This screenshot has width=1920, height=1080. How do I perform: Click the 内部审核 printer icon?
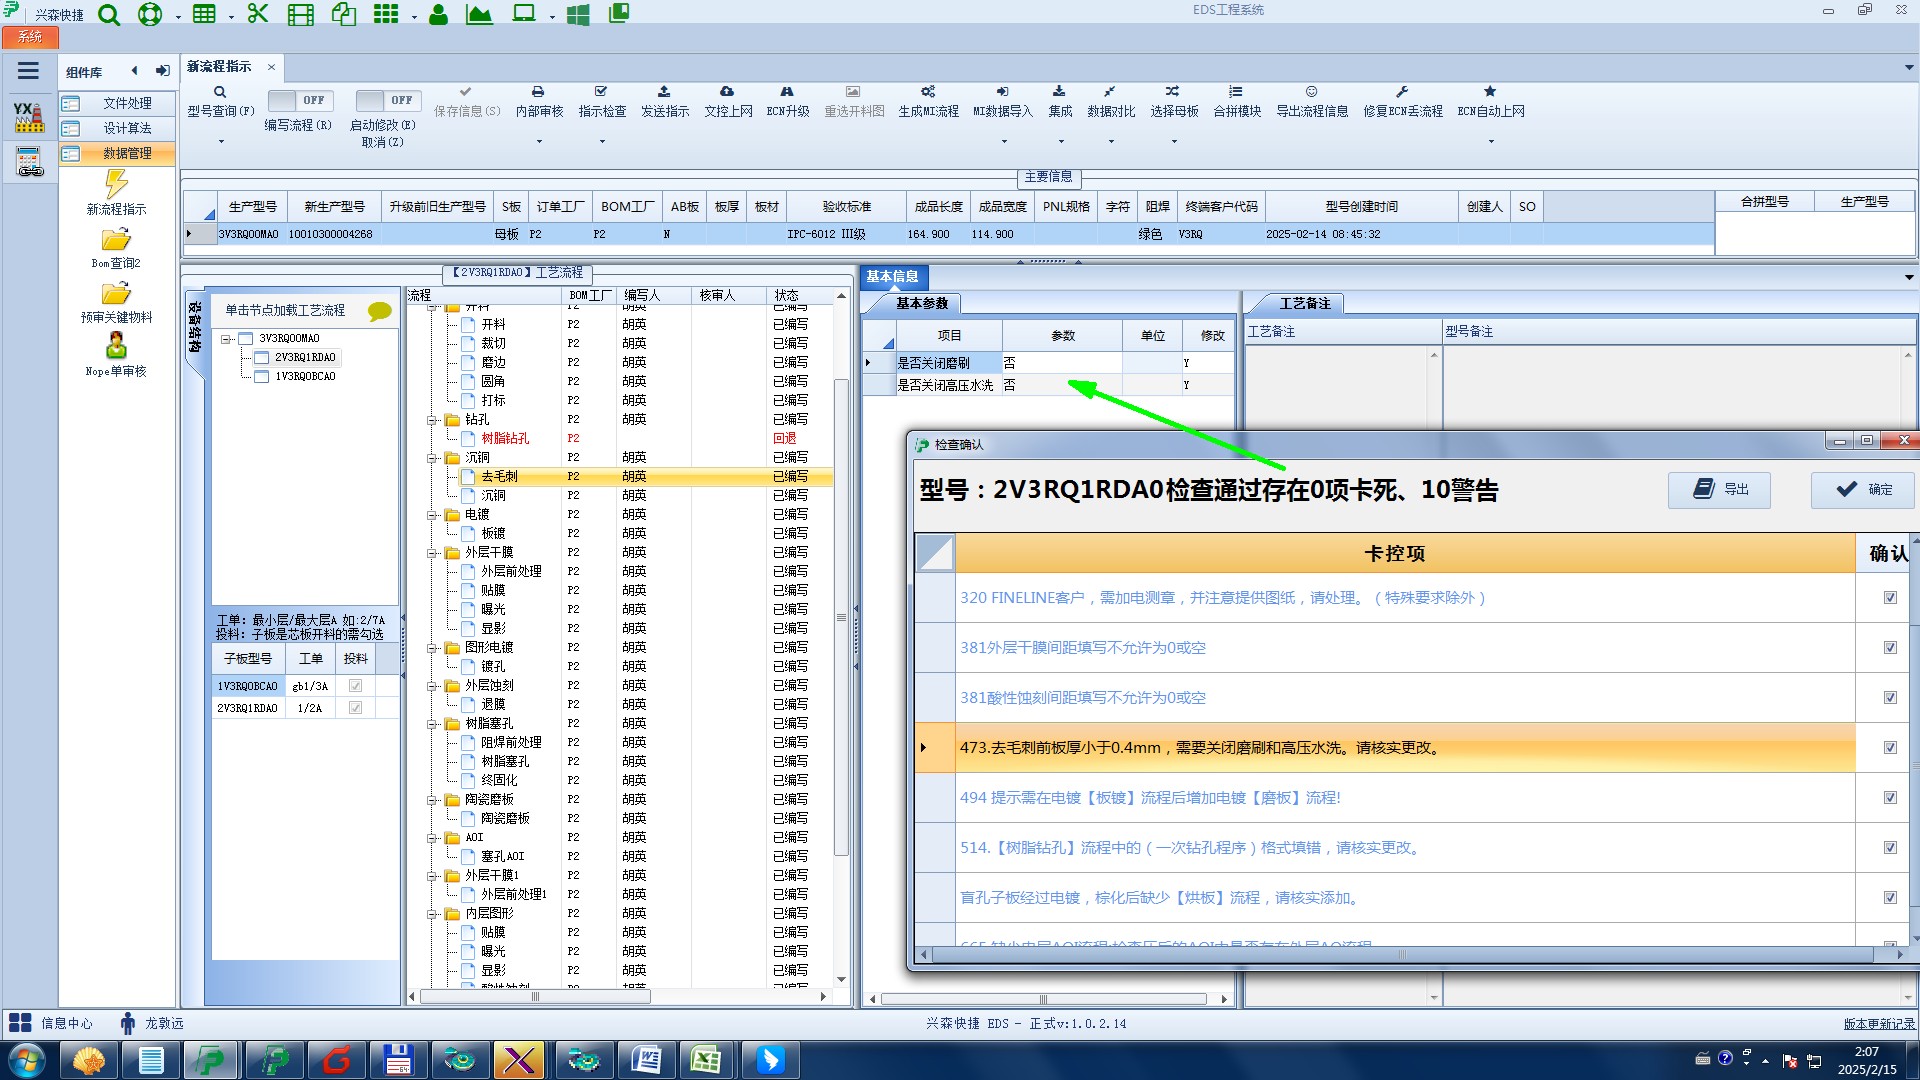(x=538, y=91)
